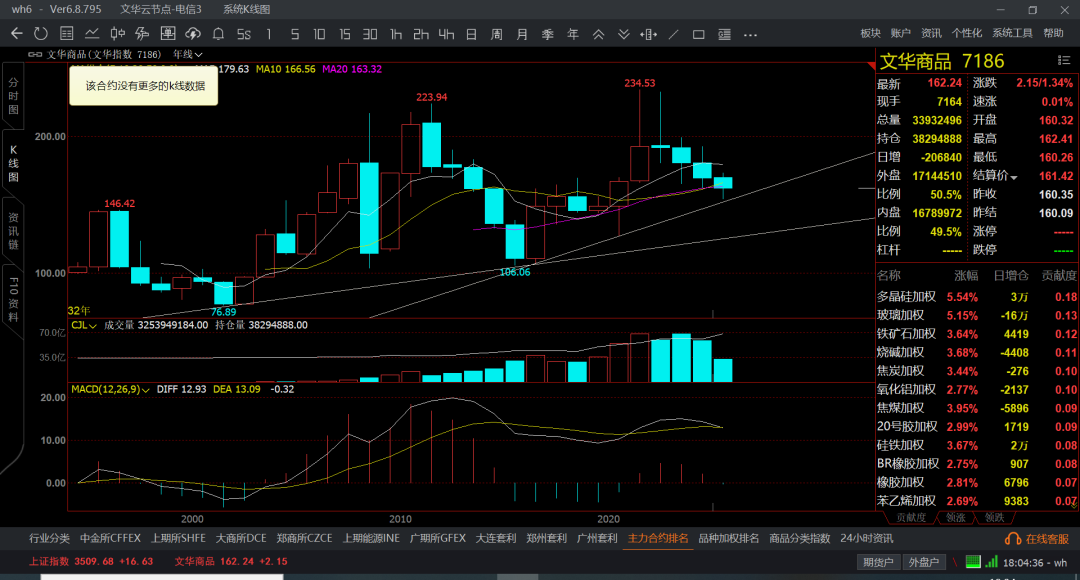Select the 周 weekly period button

click(496, 34)
